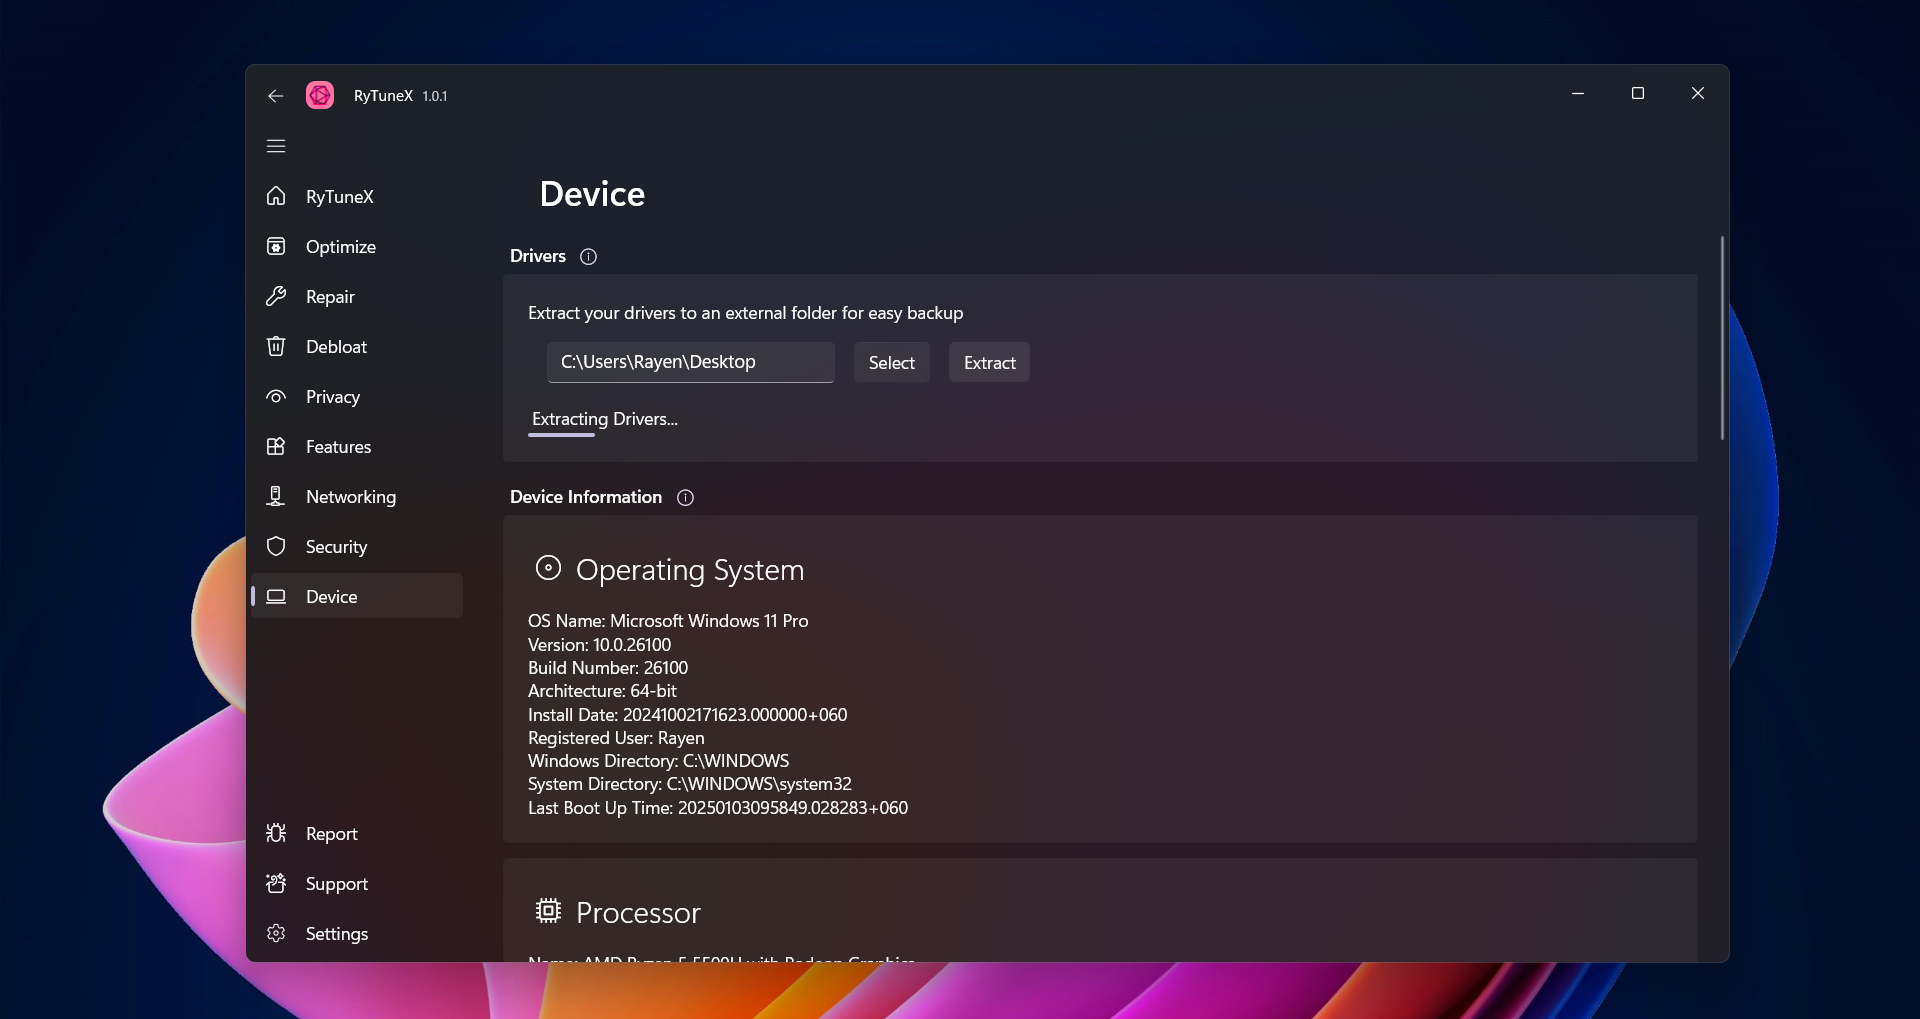Click the Networking icon in sidebar
This screenshot has width=1920, height=1019.
276,496
